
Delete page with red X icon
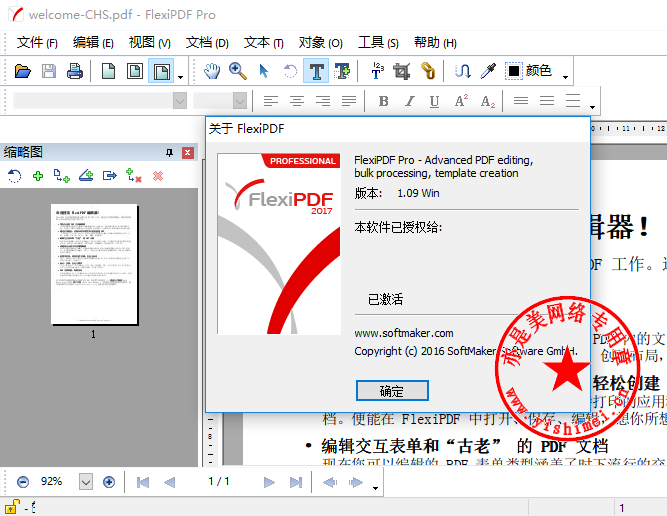tap(158, 176)
